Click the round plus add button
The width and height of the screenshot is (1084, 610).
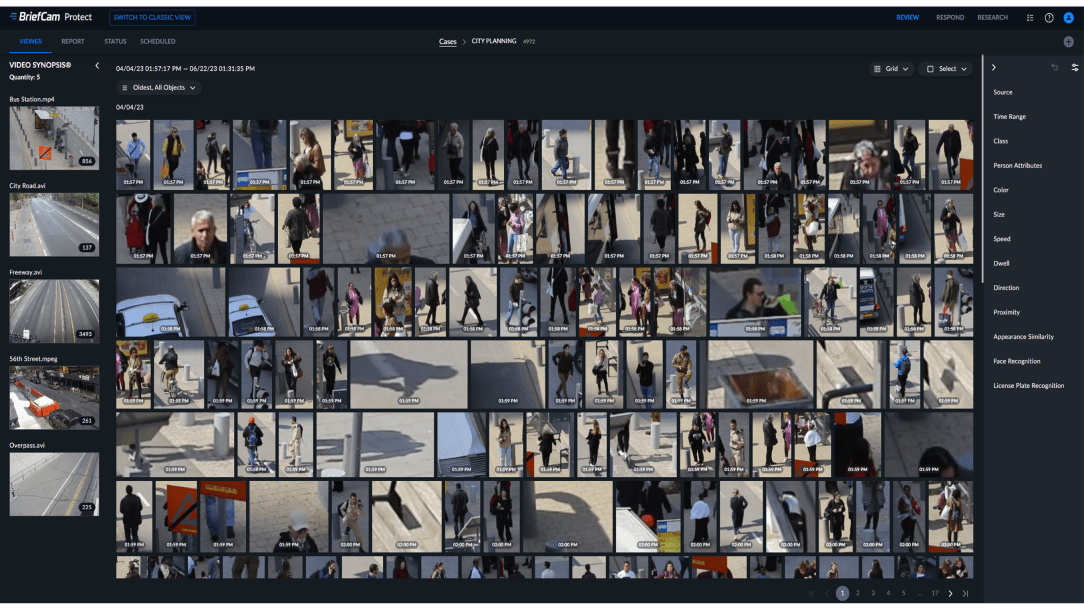1068,42
